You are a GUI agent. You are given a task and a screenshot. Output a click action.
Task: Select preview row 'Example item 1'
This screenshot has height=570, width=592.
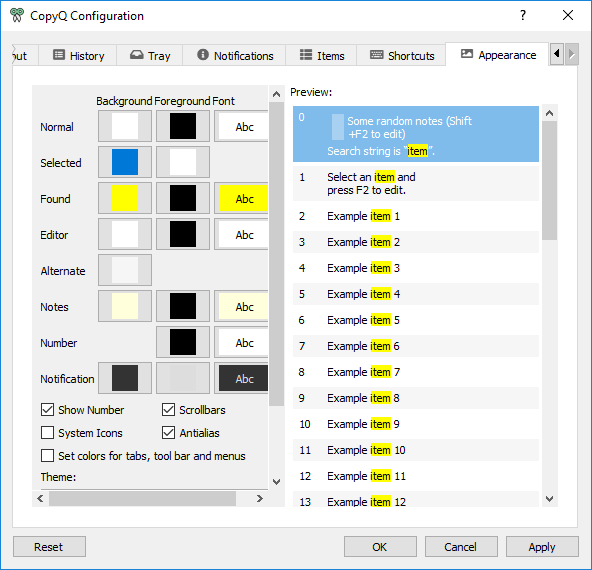pyautogui.click(x=416, y=216)
